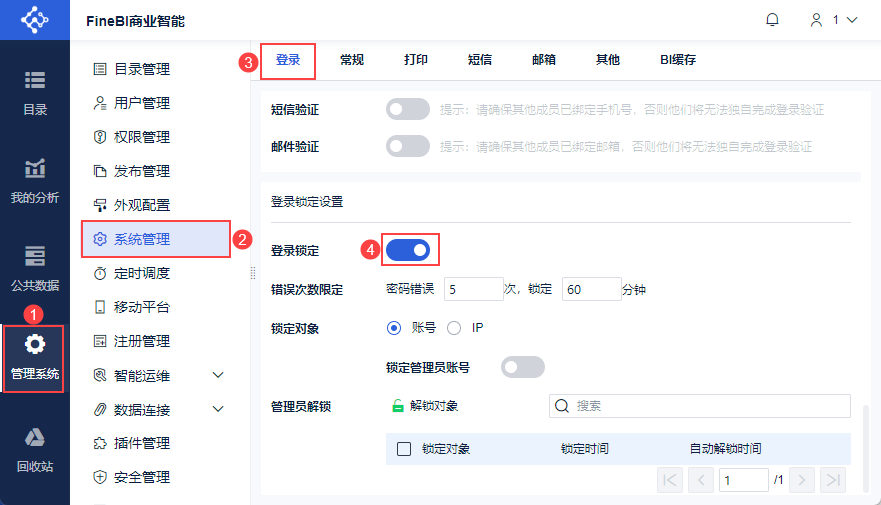Expand the 数据连接 menu

[219, 409]
